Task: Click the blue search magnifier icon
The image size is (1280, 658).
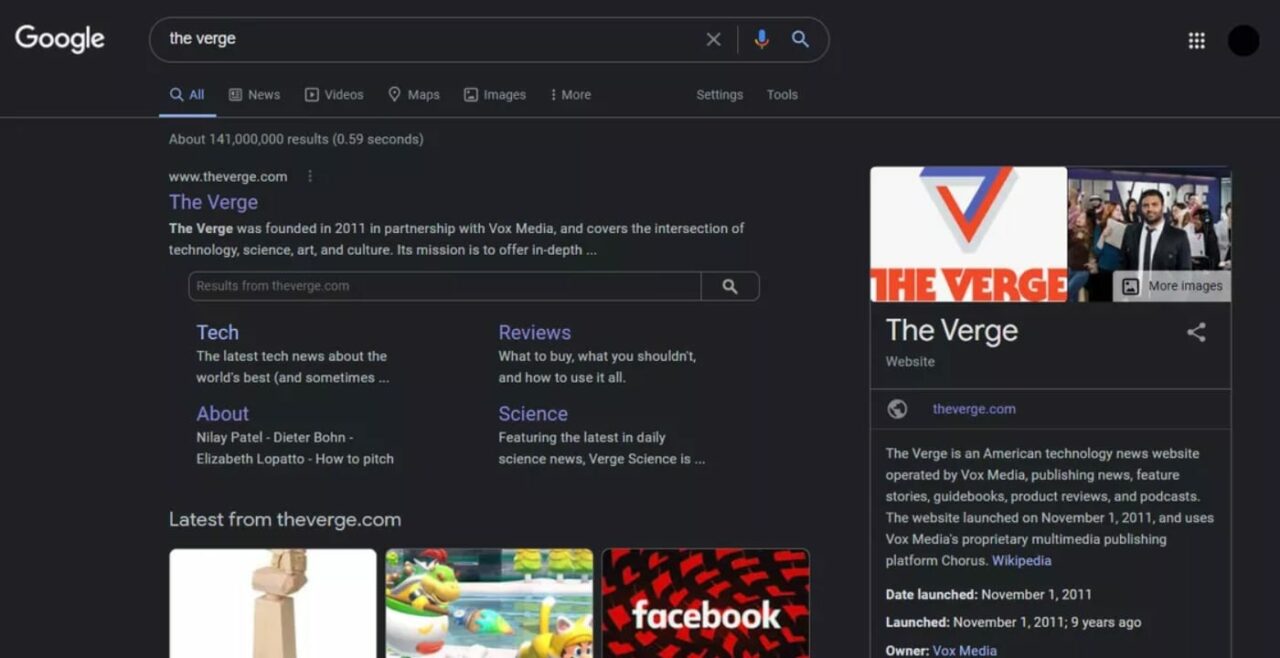Action: [x=800, y=39]
